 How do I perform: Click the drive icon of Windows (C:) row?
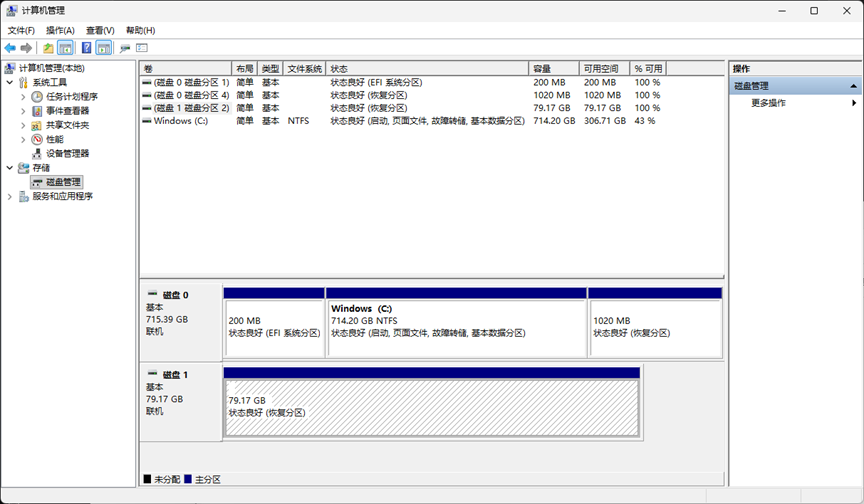(147, 121)
